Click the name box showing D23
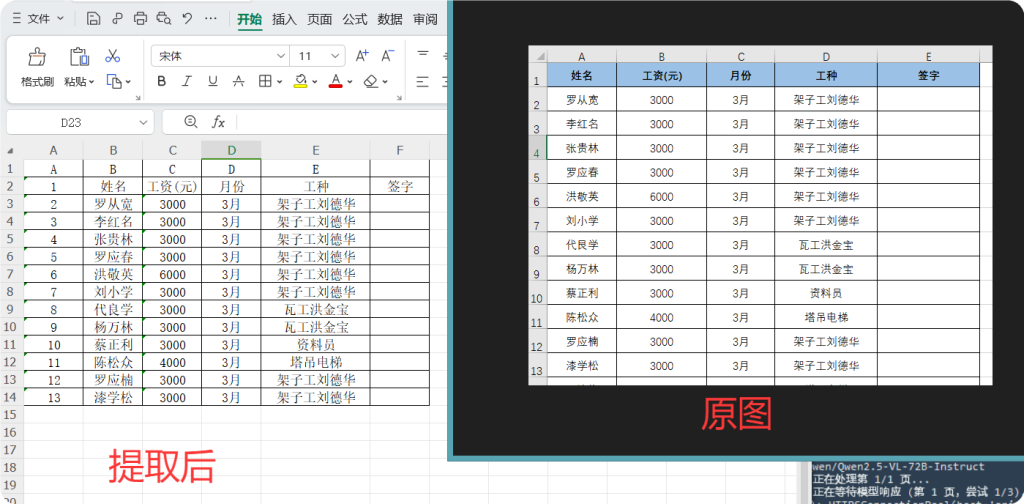Image resolution: width=1024 pixels, height=504 pixels. (71, 122)
